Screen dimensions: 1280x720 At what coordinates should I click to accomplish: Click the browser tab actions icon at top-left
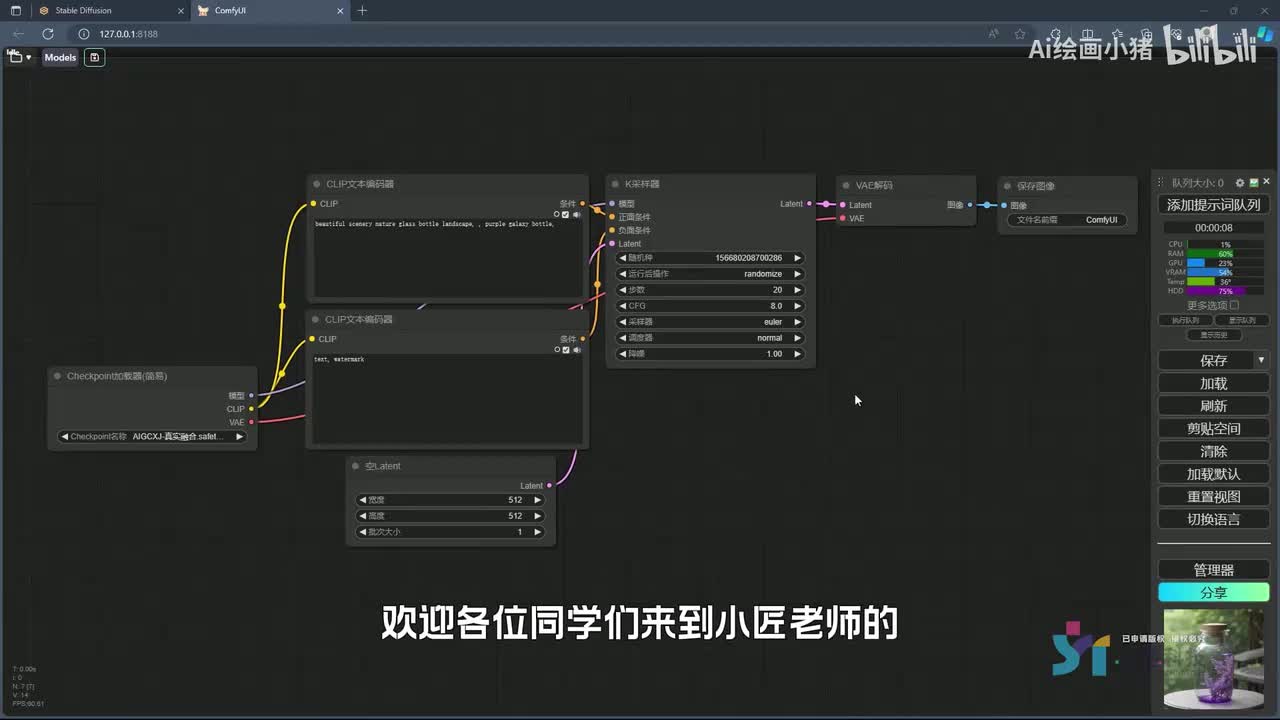point(15,10)
